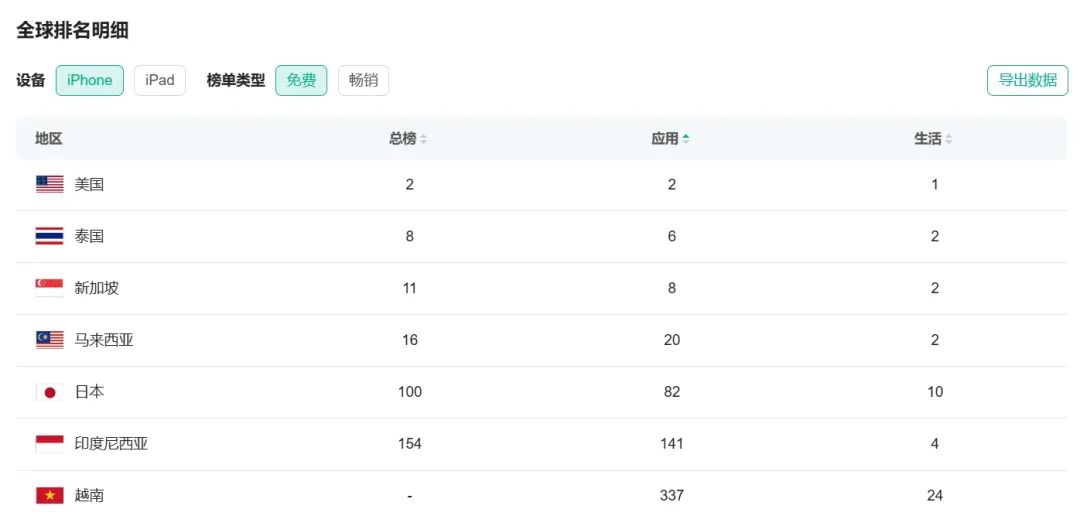1080x516 pixels.
Task: Click 生活 value 24 for 越南
Action: point(935,495)
